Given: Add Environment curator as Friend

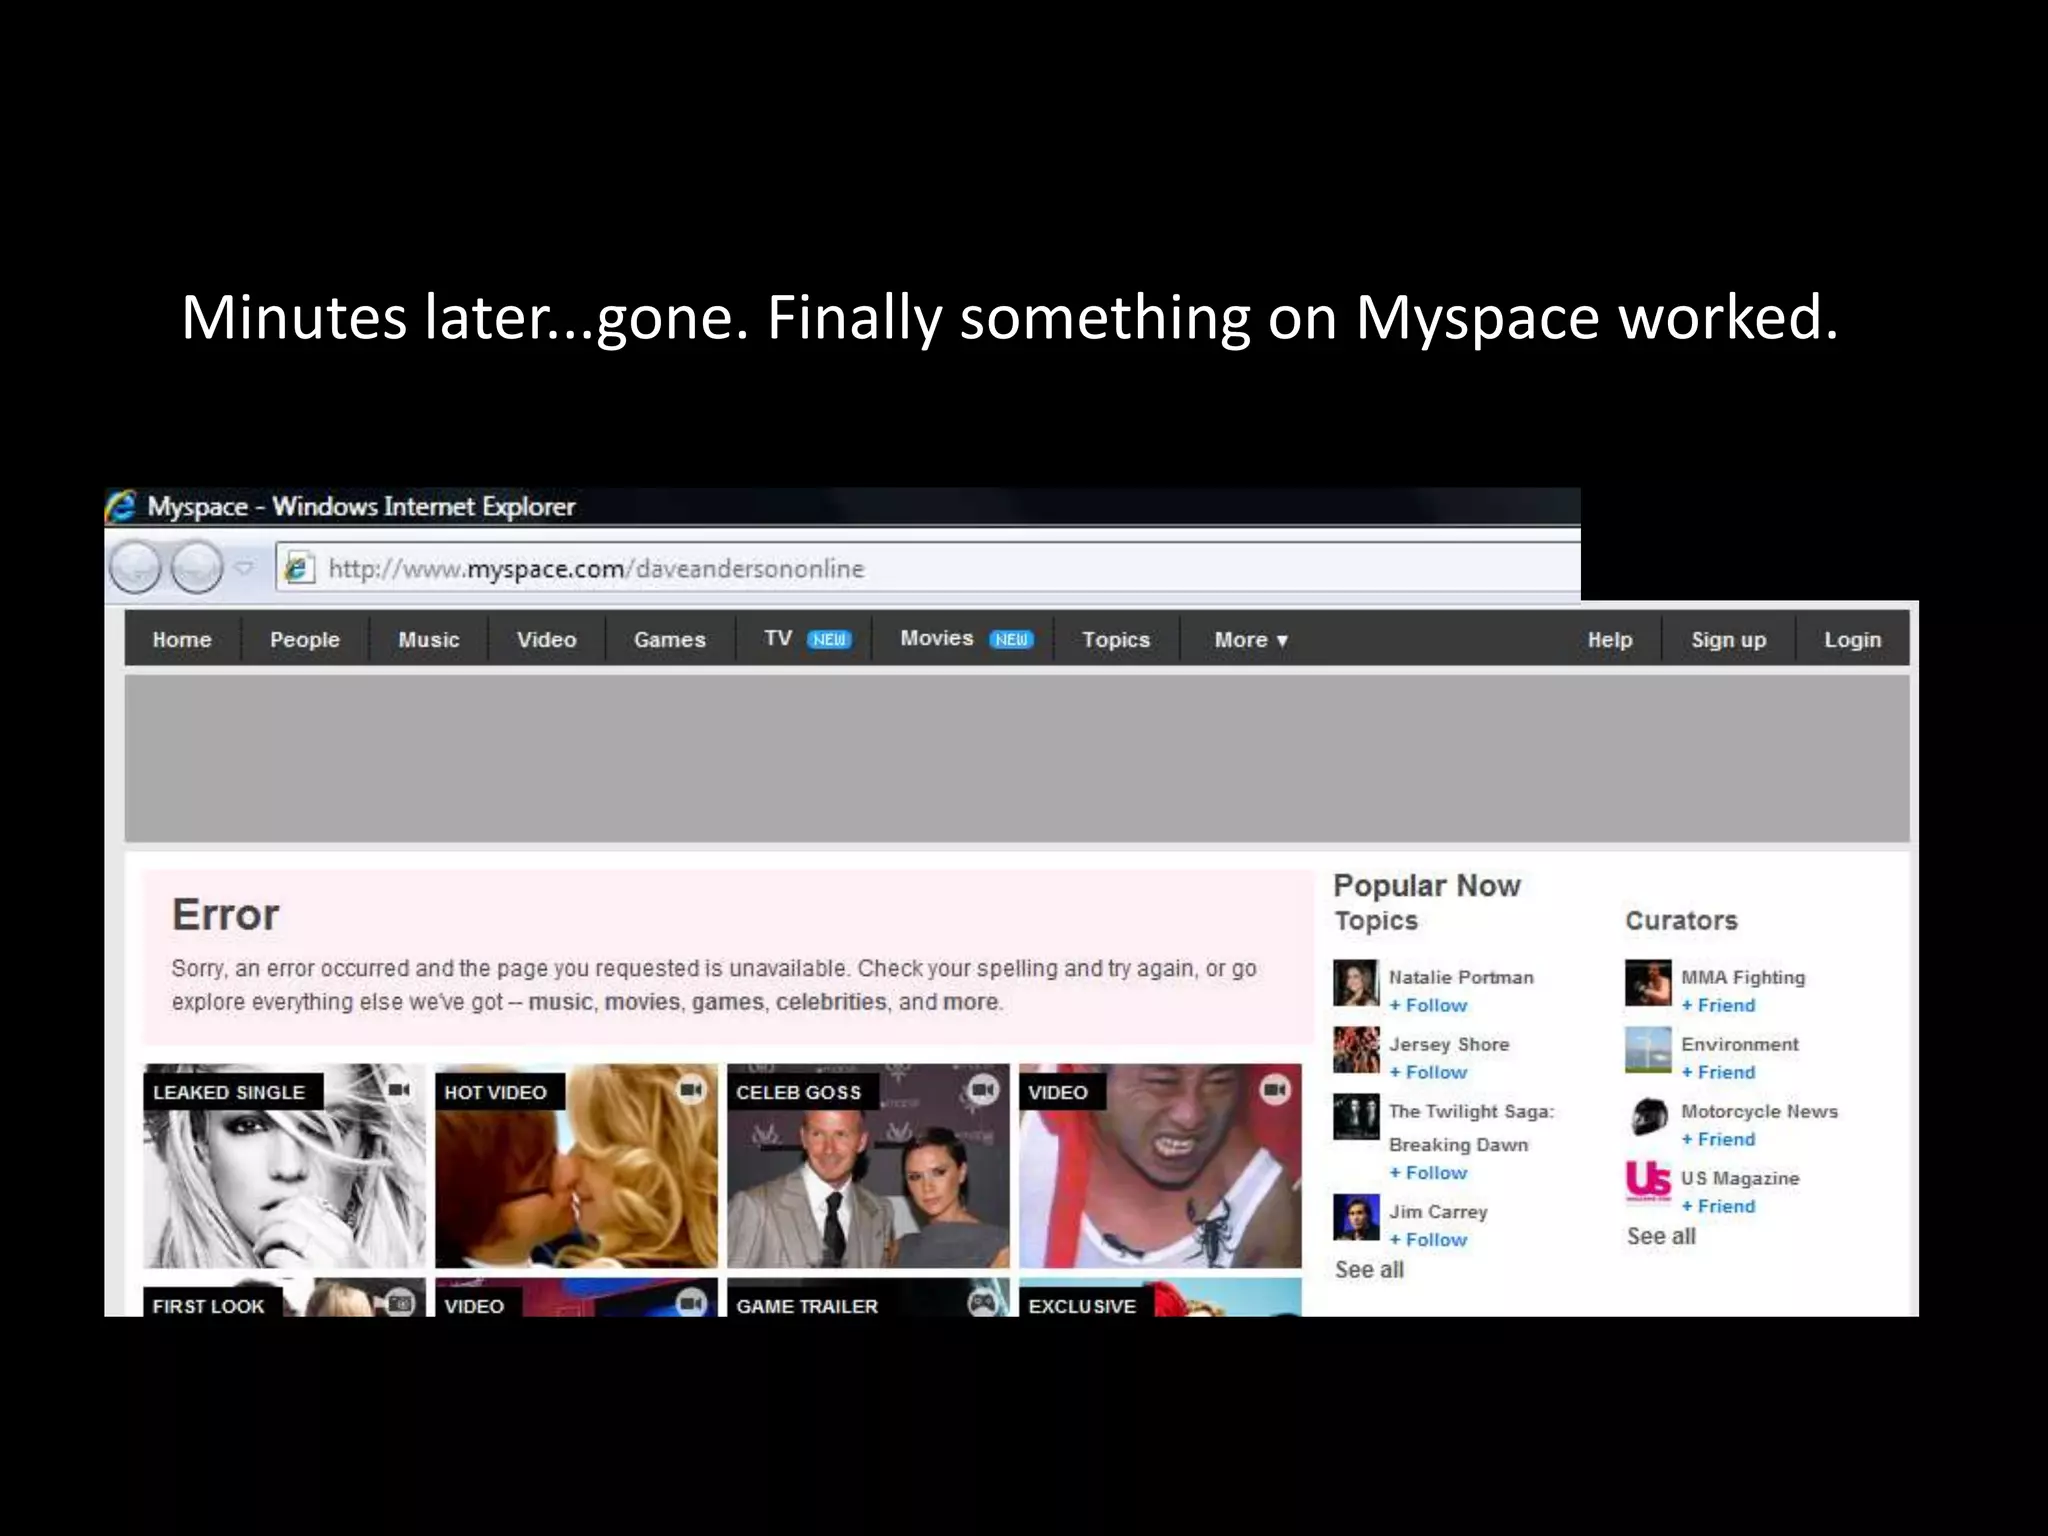Looking at the screenshot, I should 1718,1072.
